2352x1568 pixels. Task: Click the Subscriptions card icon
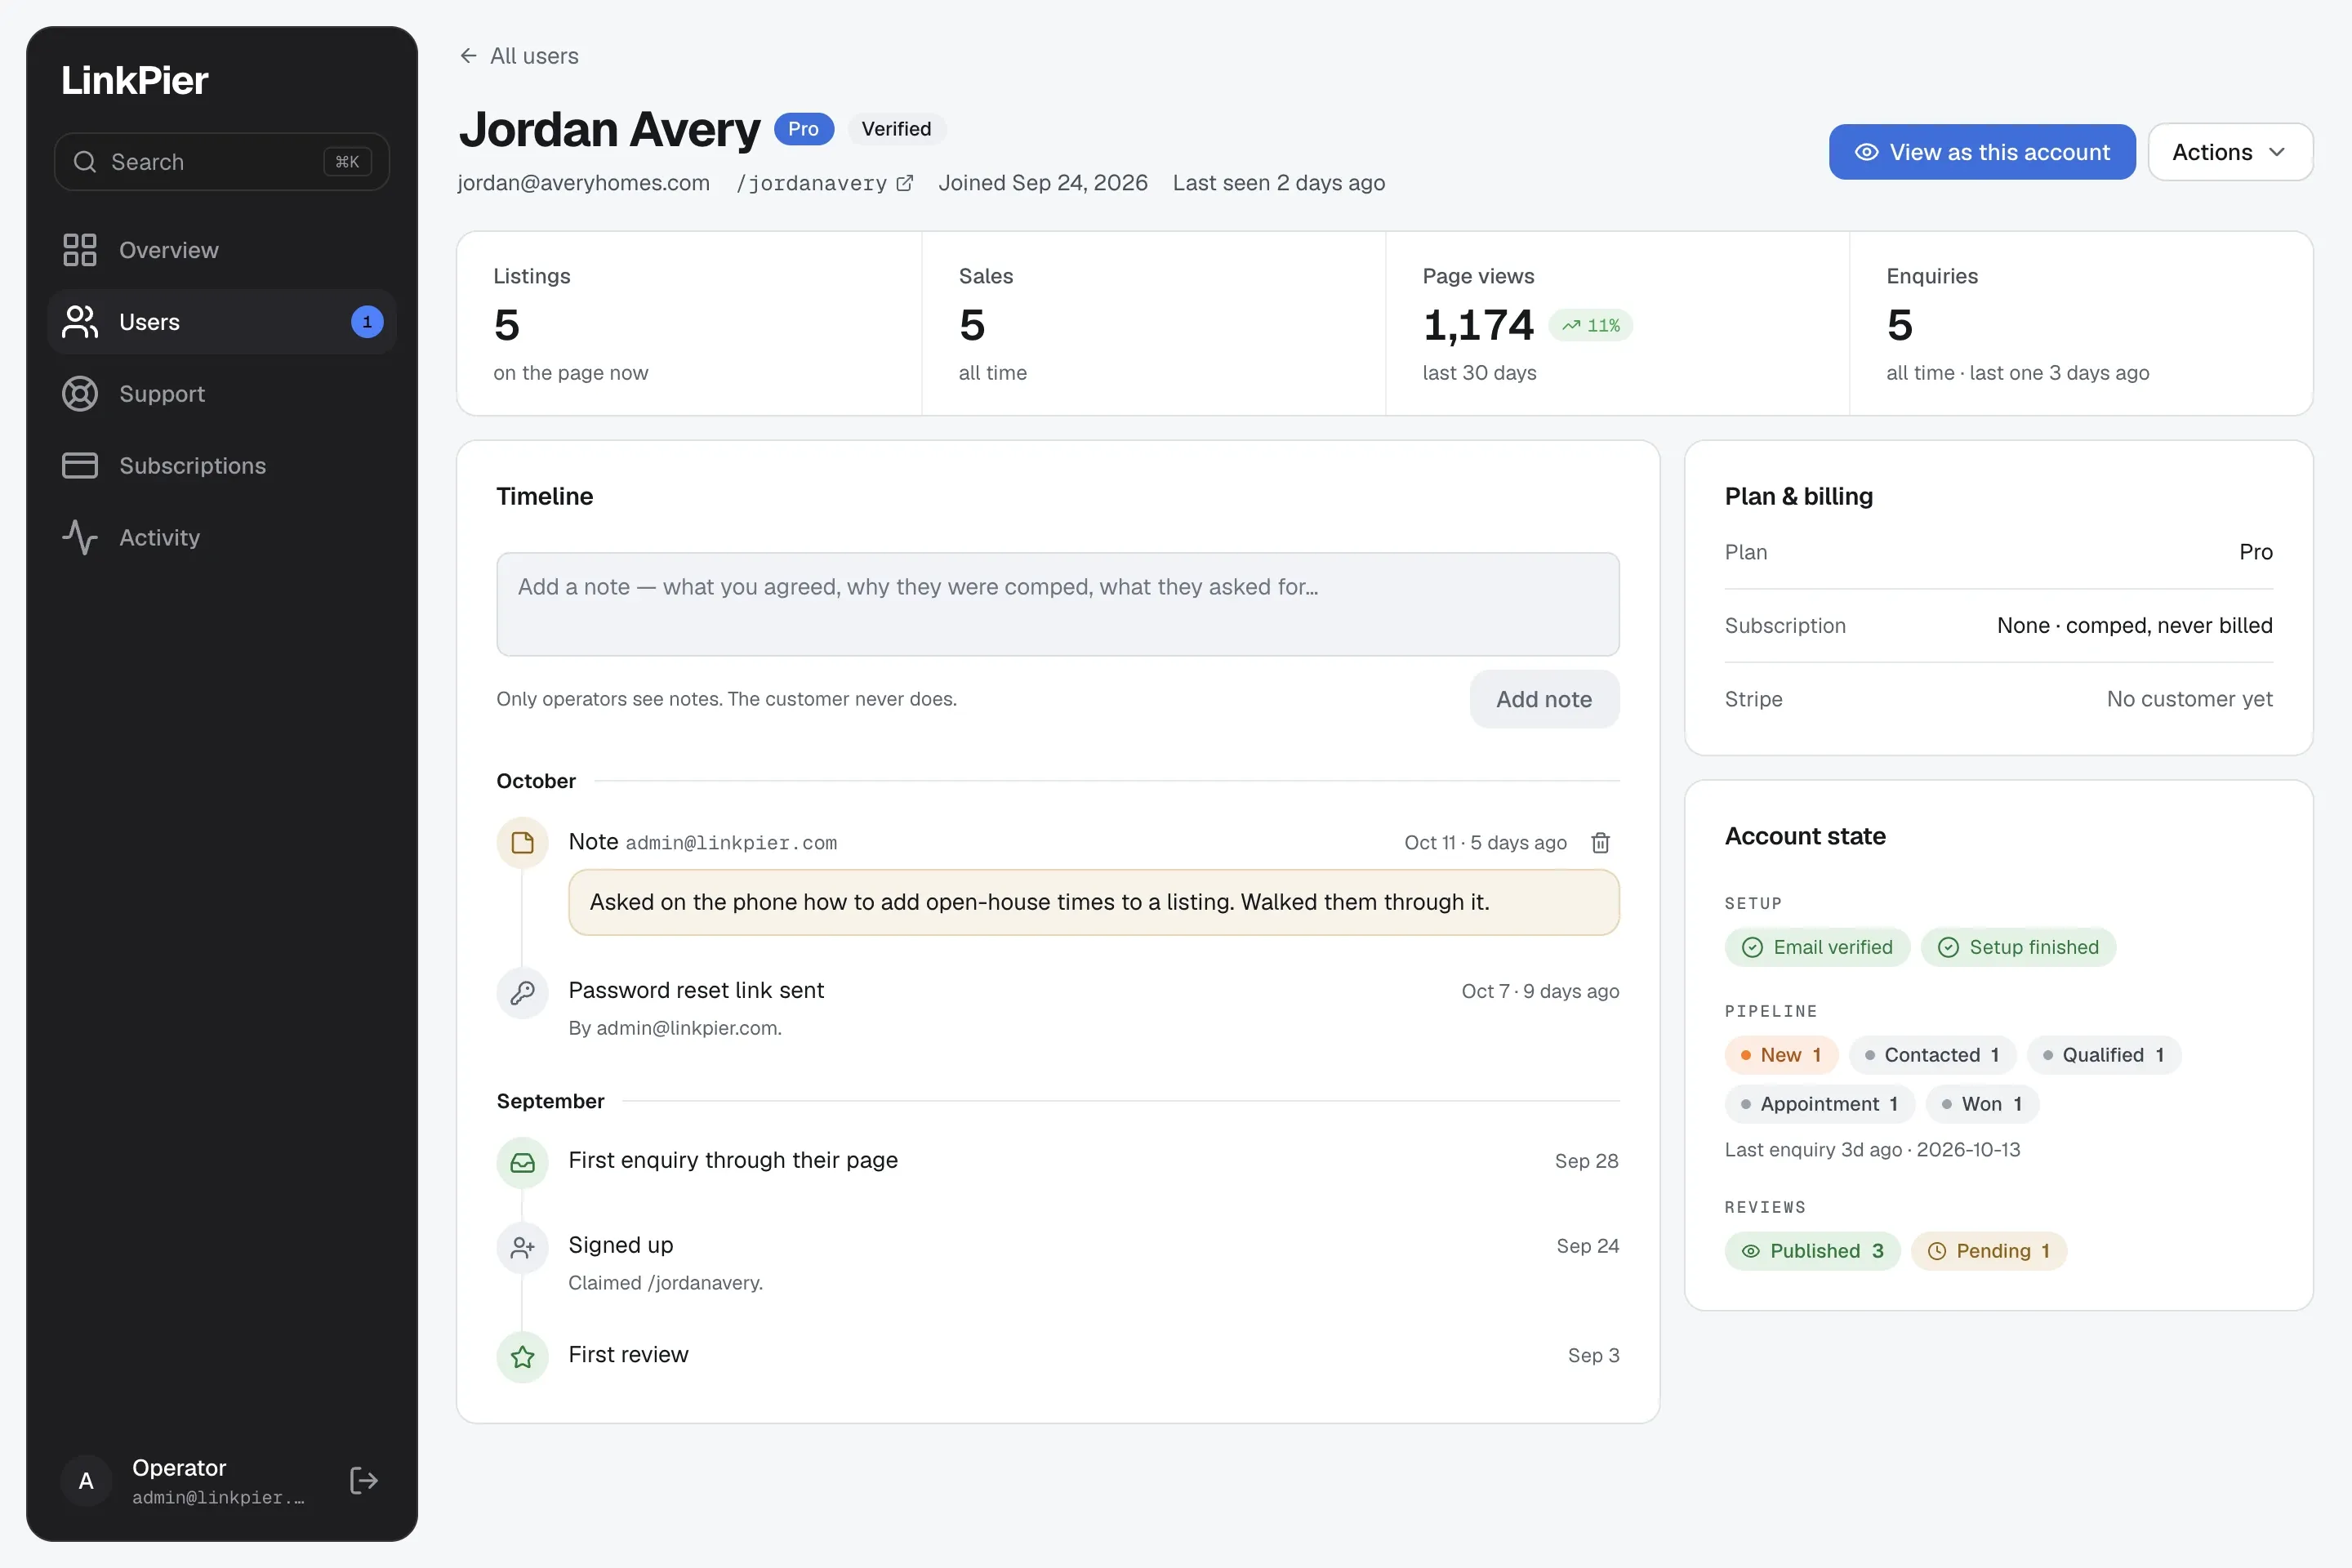(x=80, y=466)
